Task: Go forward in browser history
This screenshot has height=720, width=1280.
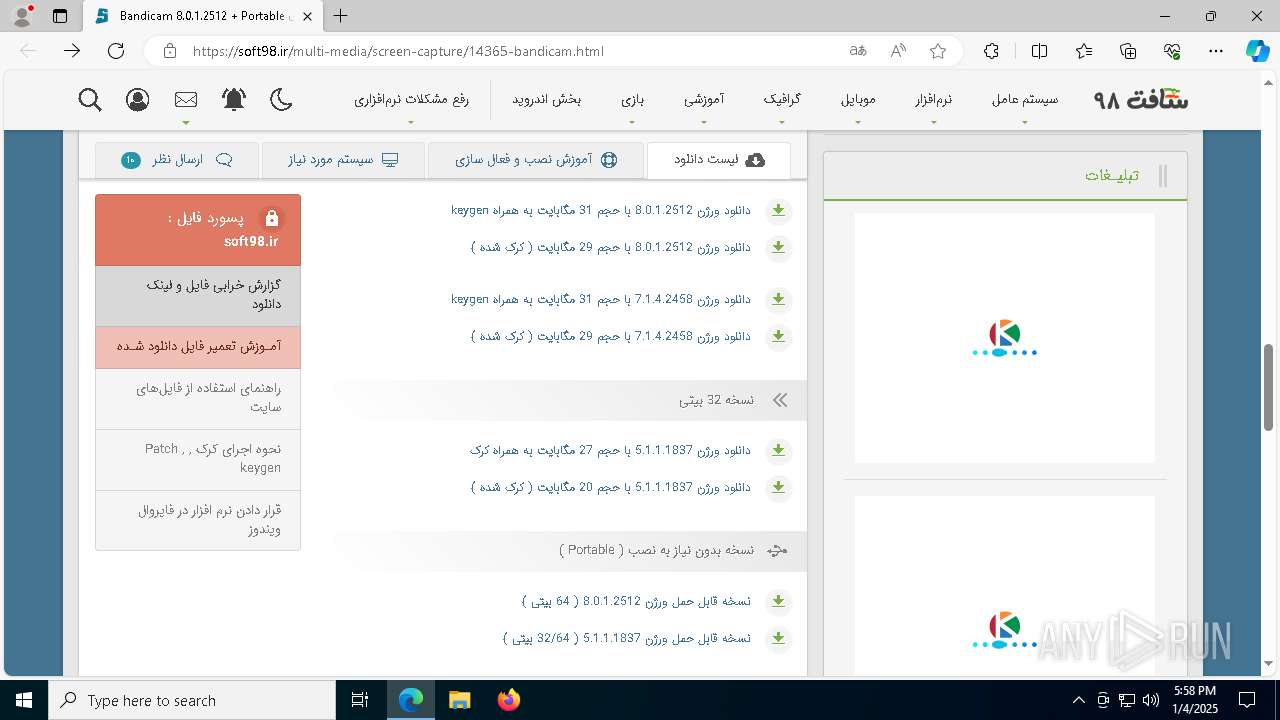Action: [72, 51]
